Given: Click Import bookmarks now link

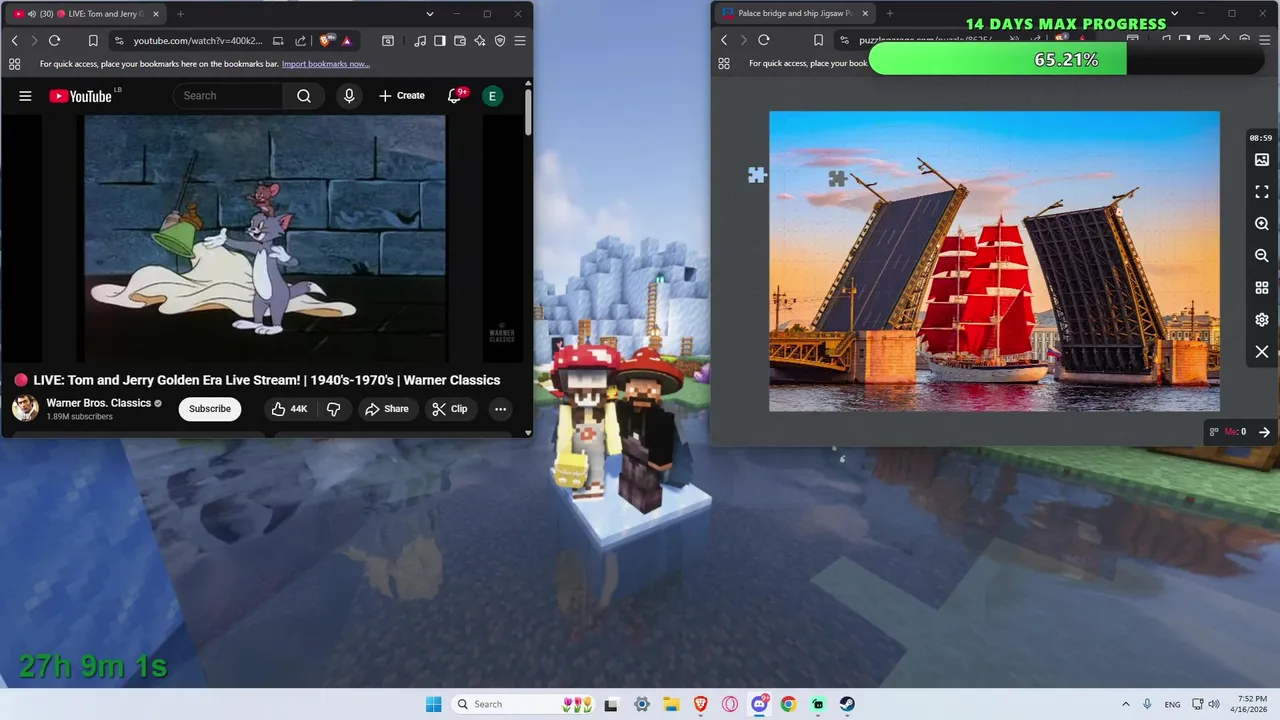Looking at the screenshot, I should (x=326, y=64).
